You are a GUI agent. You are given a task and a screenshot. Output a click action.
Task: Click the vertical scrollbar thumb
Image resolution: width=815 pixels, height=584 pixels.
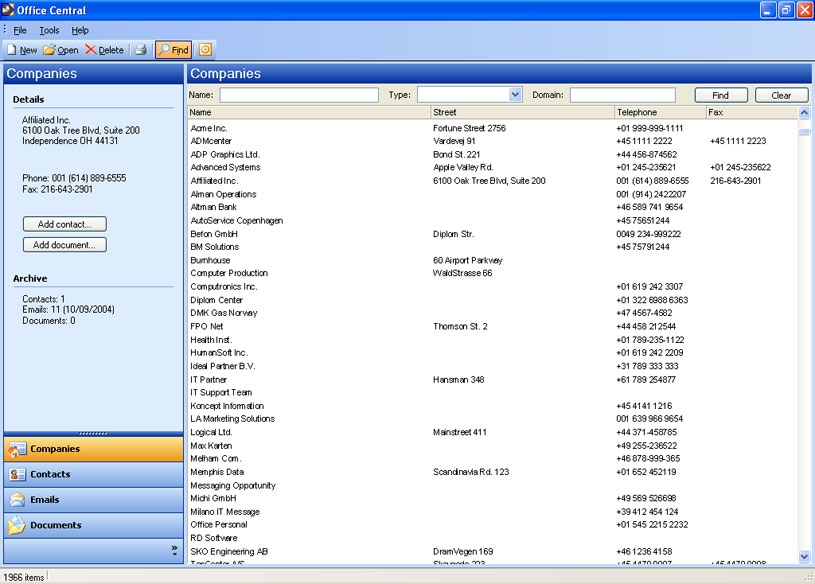pos(804,131)
